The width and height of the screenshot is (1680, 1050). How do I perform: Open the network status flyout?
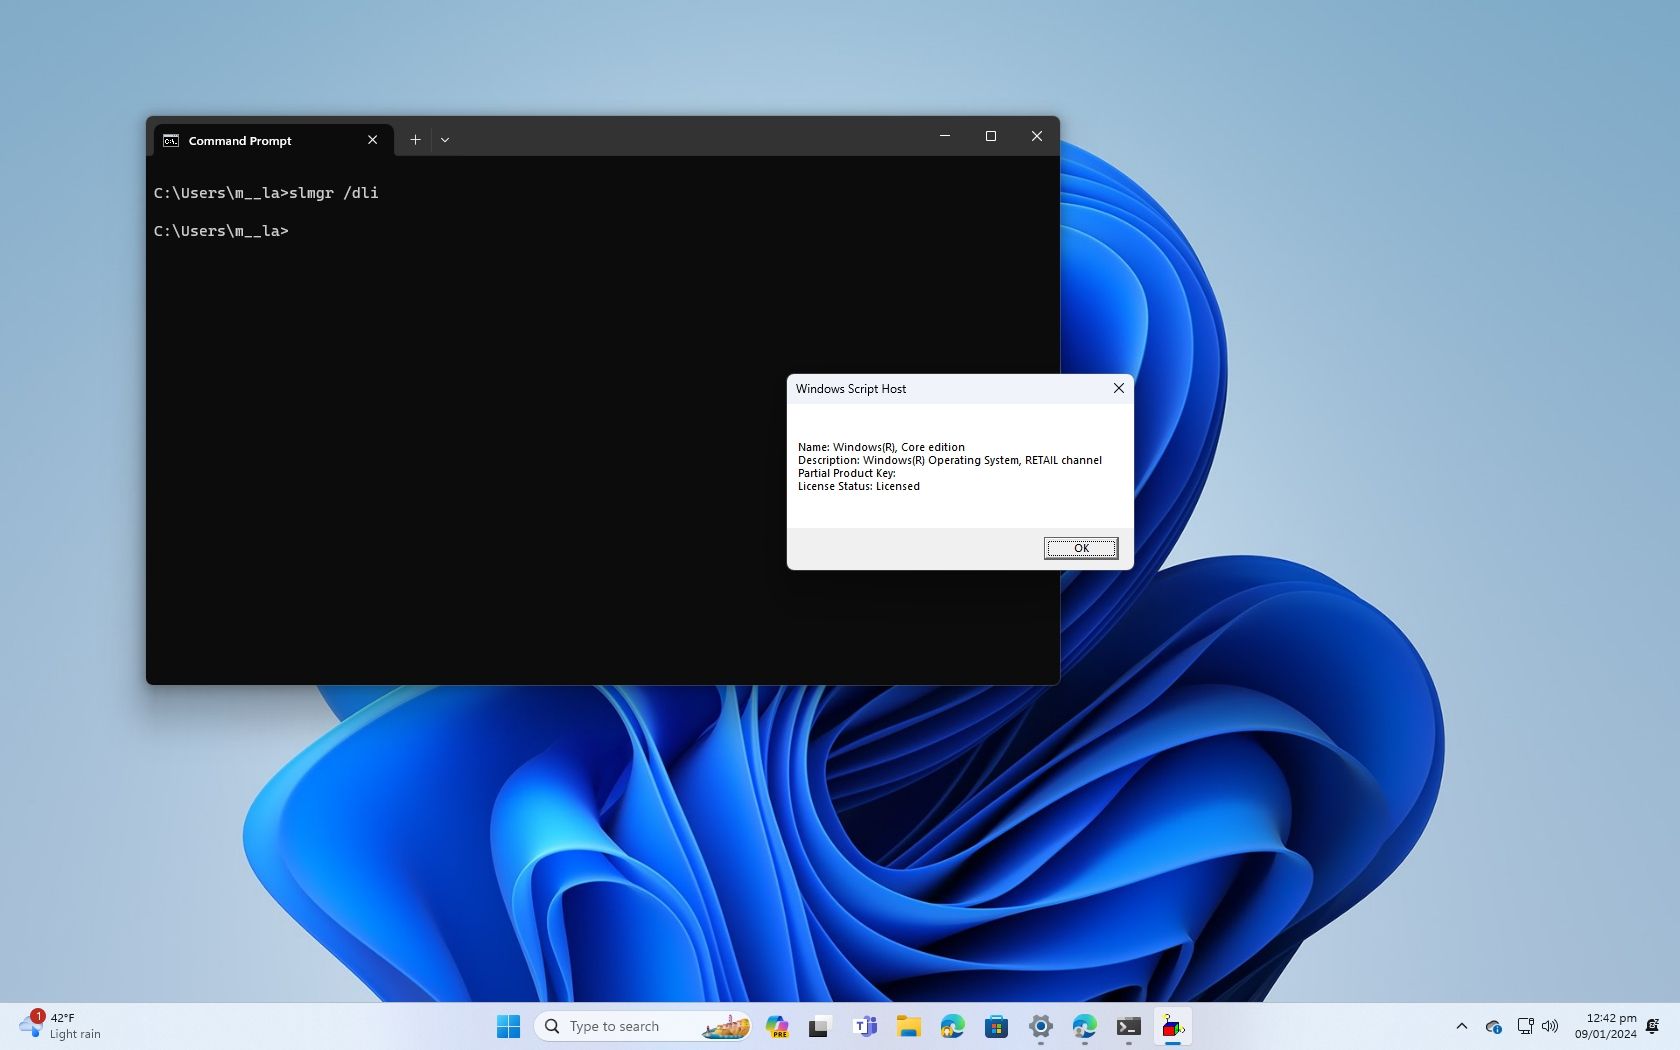coord(1525,1026)
